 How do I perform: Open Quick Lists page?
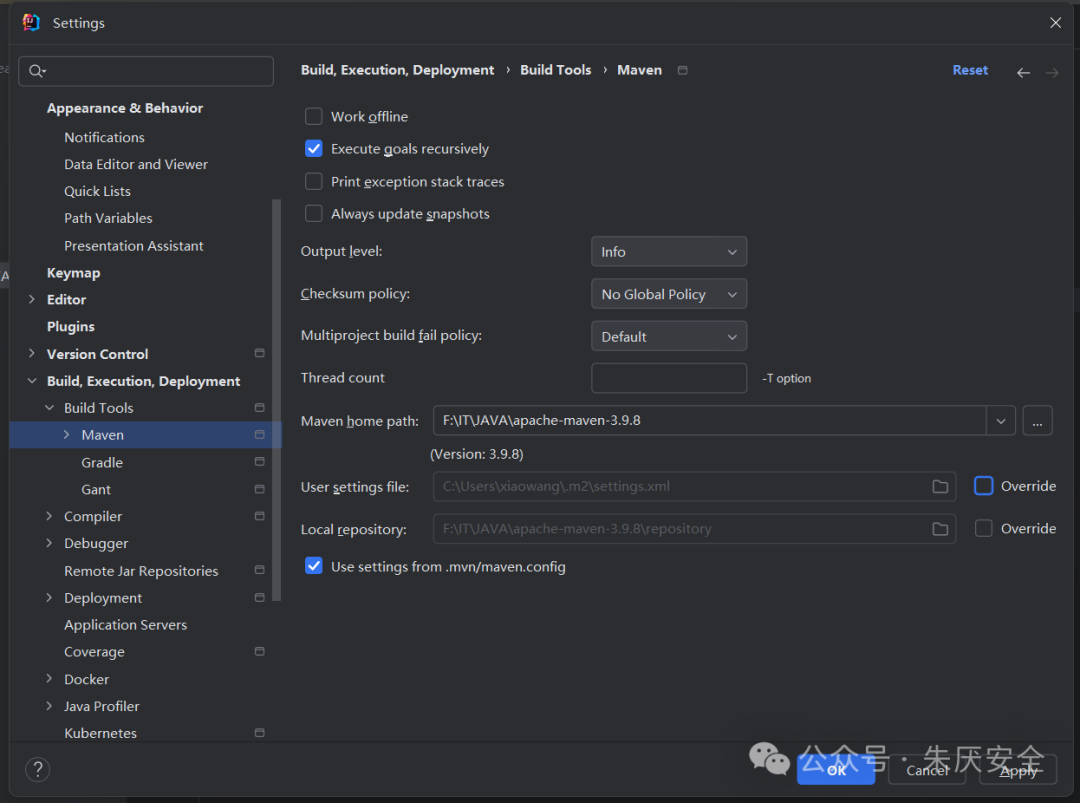pyautogui.click(x=97, y=191)
